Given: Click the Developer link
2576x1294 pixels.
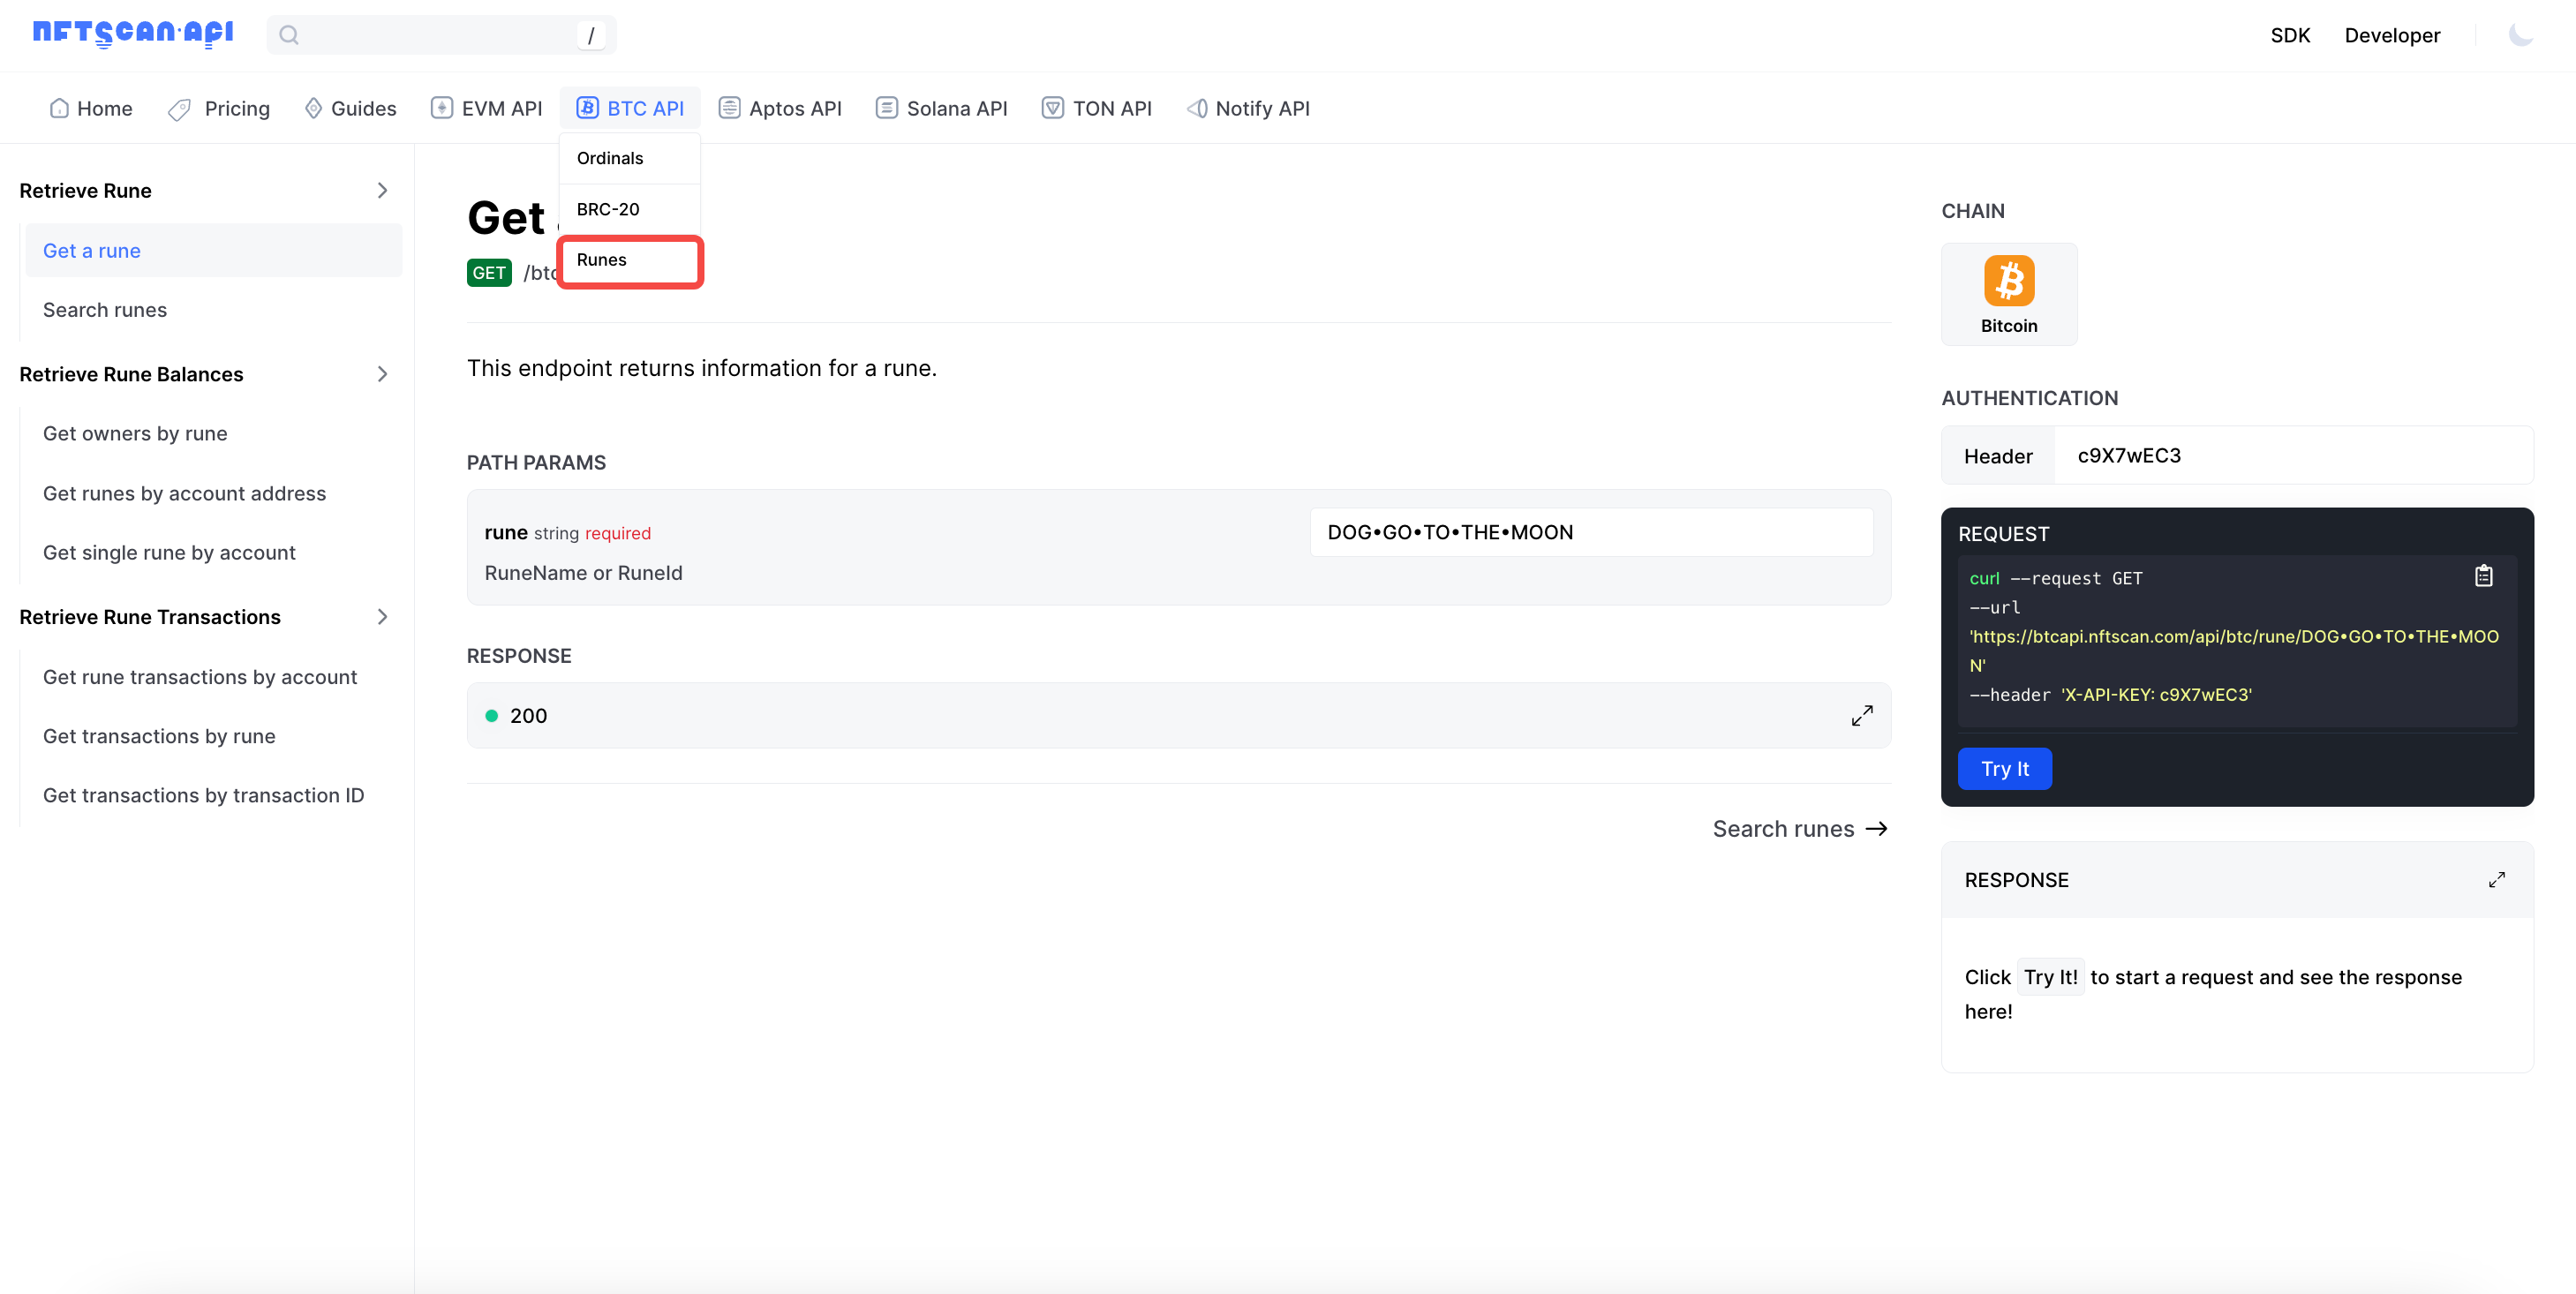Looking at the screenshot, I should tap(2392, 35).
